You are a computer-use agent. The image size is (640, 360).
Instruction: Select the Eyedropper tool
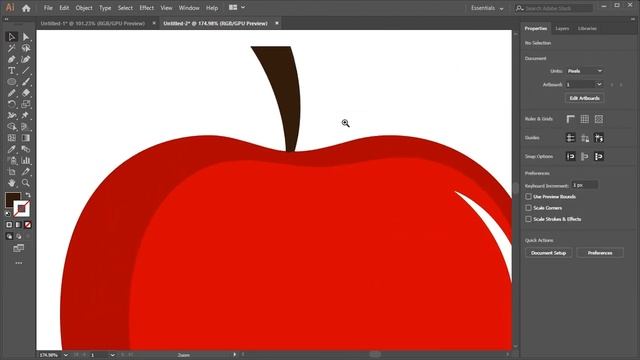(12, 149)
